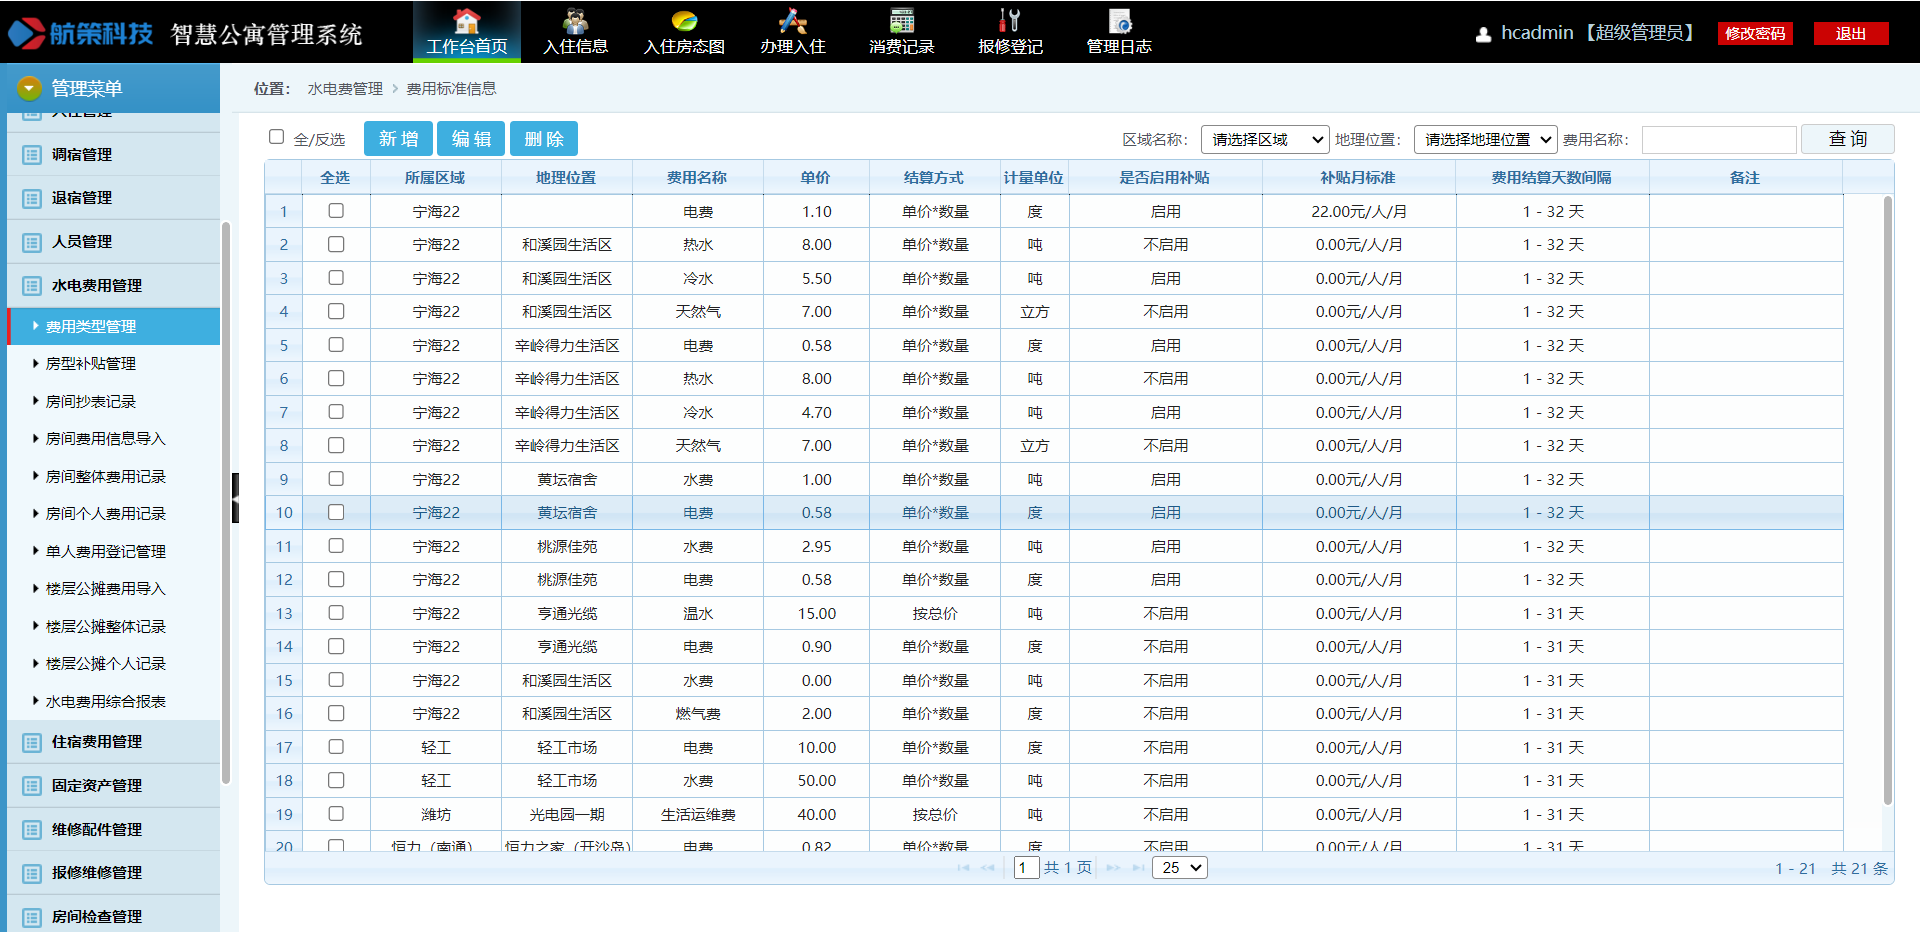Click the 退出 button
Viewport: 1920px width, 932px height.
1851,34
